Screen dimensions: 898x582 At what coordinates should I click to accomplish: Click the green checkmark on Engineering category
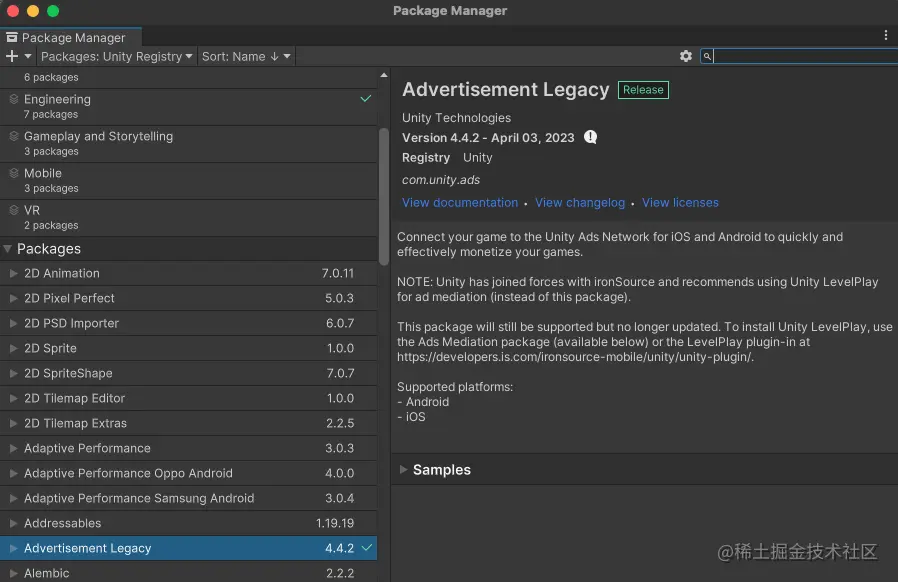coord(365,99)
